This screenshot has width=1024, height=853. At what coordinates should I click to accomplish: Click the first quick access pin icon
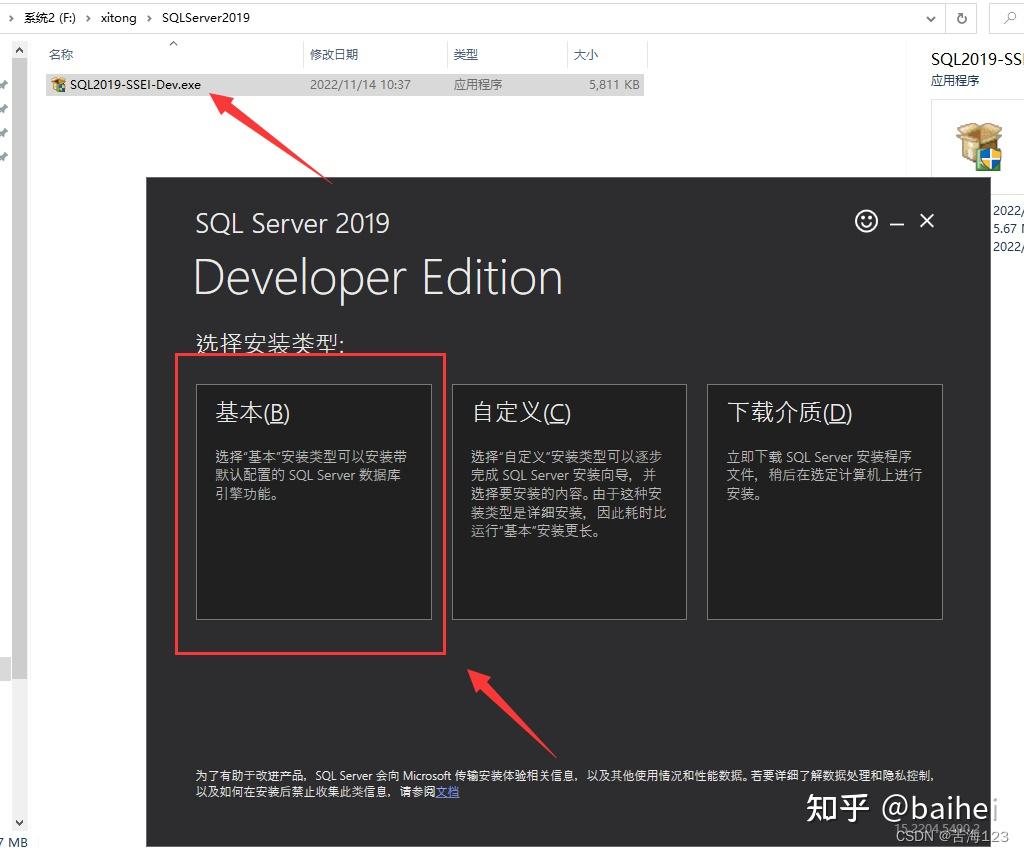(5, 84)
